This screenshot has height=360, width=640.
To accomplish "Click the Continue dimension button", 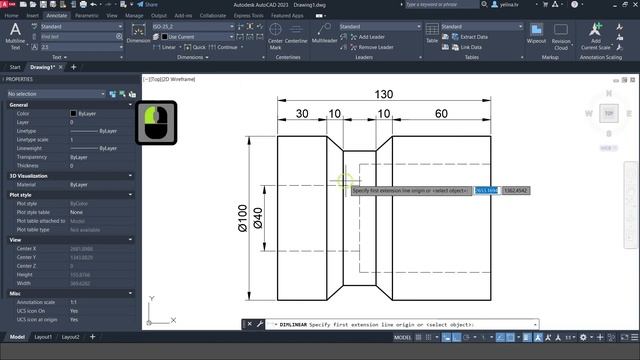I will [223, 47].
